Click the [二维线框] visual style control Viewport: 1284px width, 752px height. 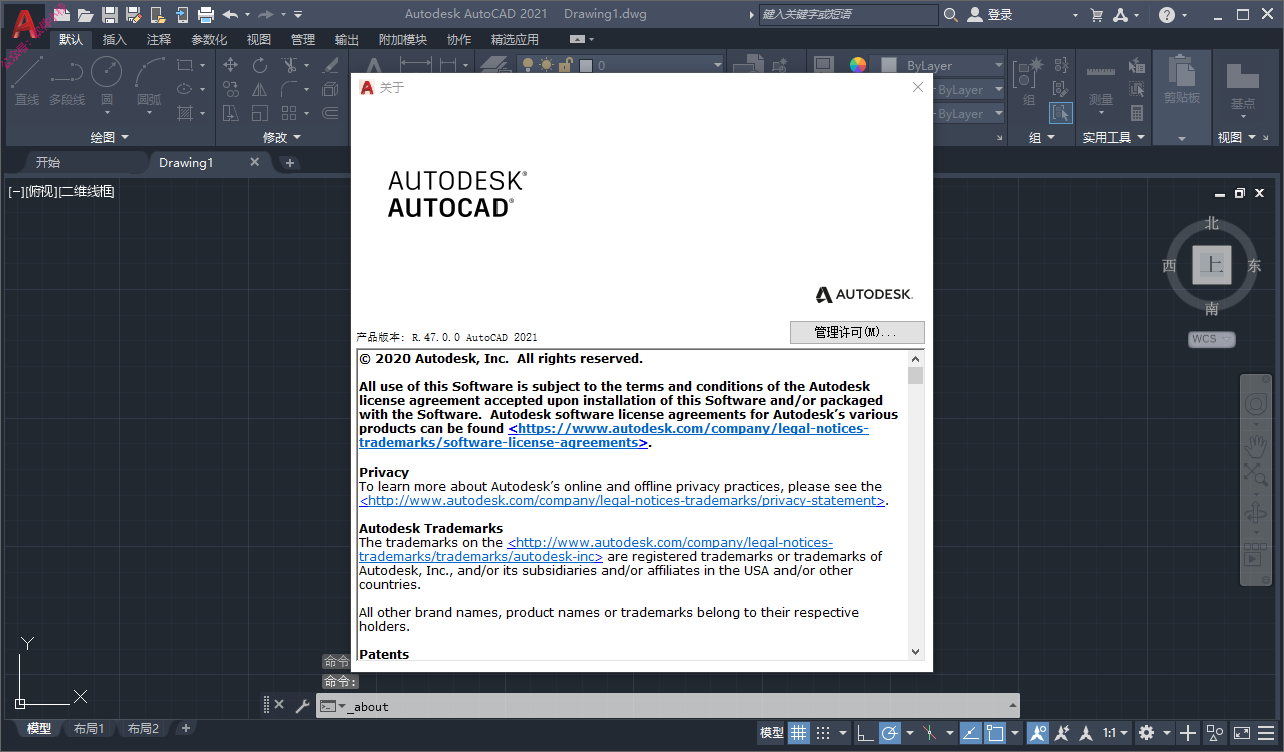pos(87,191)
